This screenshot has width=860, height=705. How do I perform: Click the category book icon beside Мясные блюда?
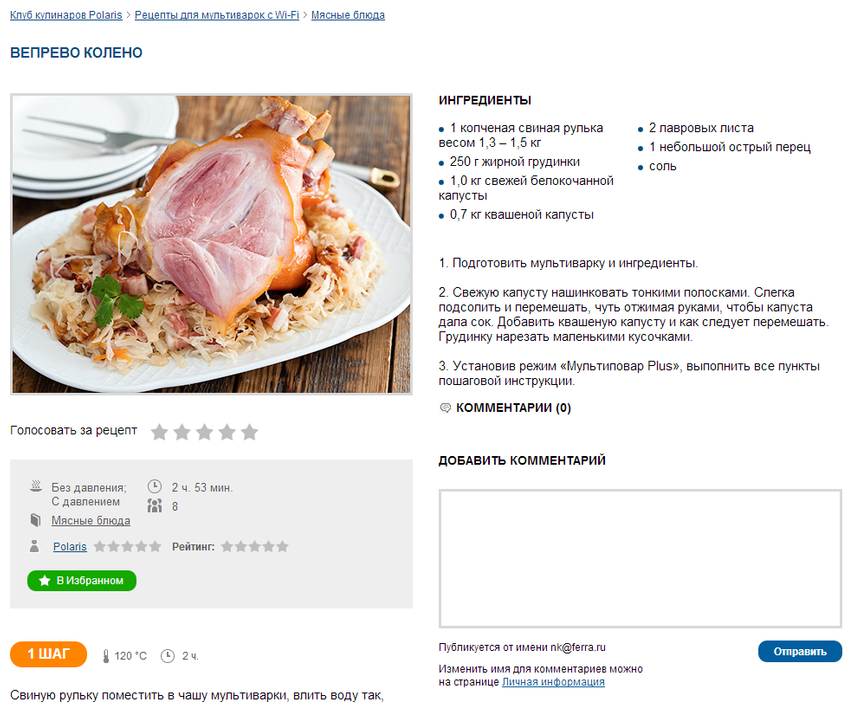coord(36,520)
